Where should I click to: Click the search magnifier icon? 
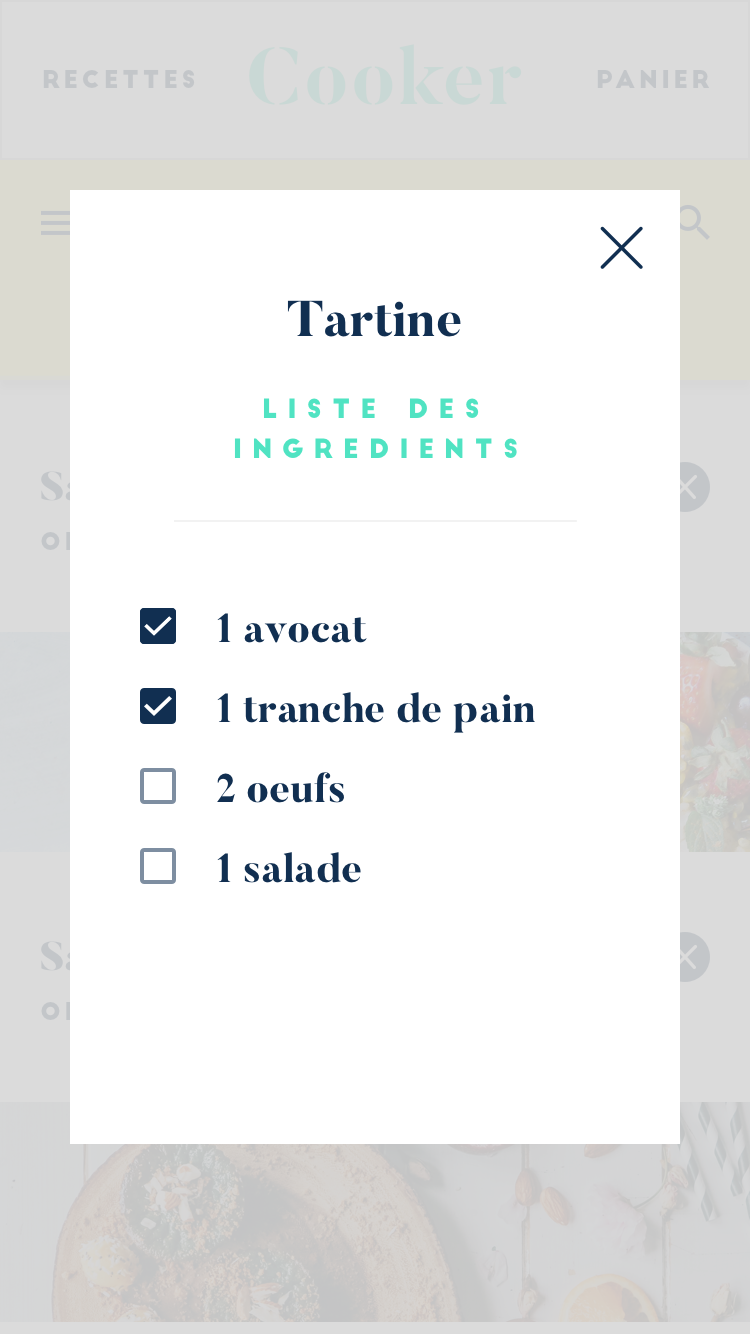coord(693,222)
